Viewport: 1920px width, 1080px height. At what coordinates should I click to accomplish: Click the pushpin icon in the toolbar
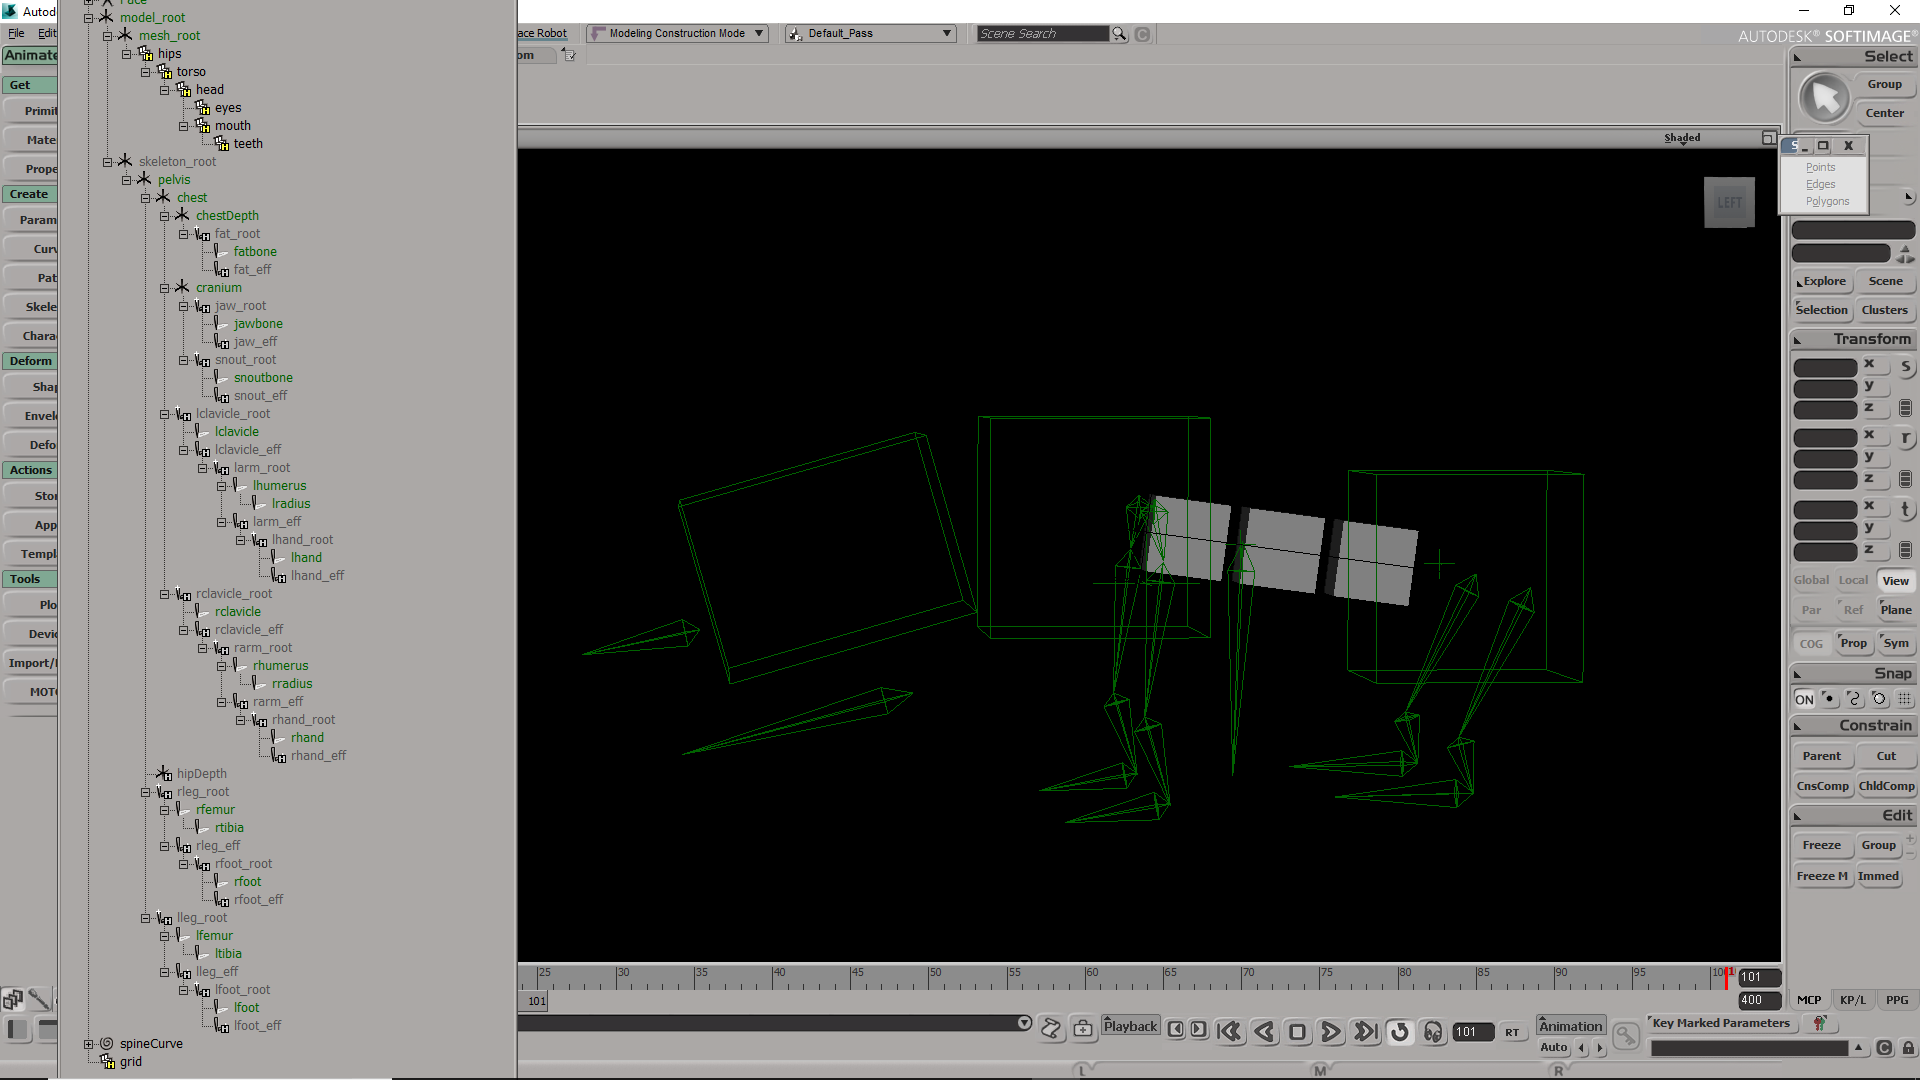click(569, 55)
